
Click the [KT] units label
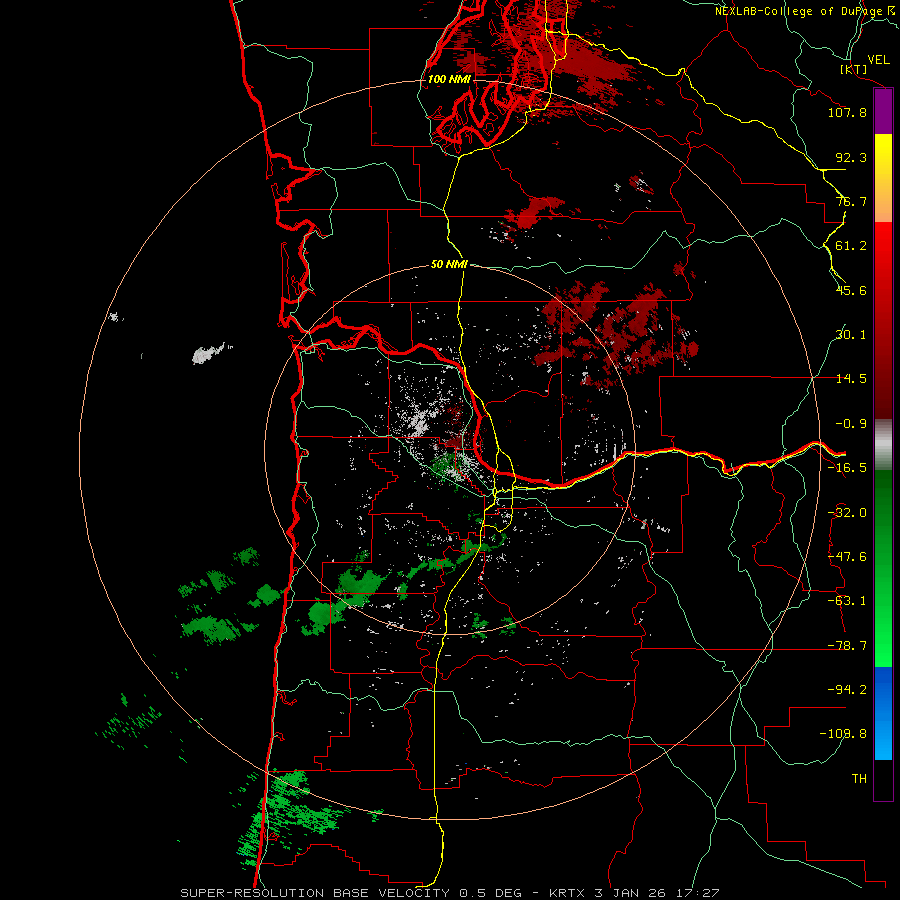tap(854, 69)
